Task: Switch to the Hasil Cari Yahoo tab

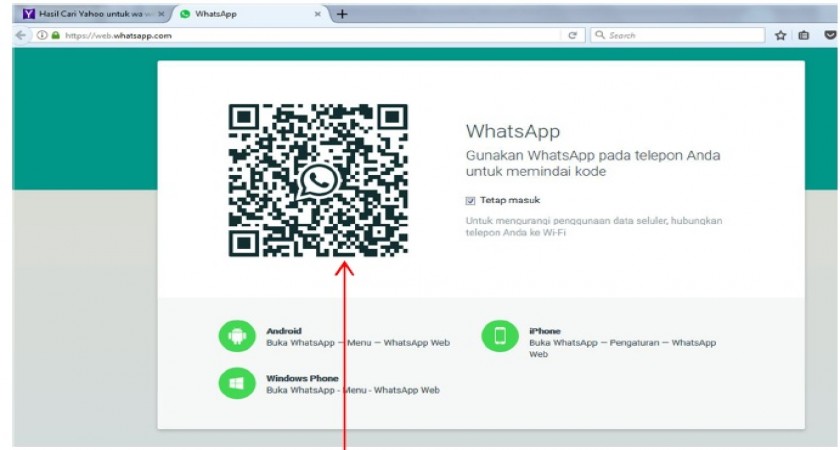Action: coord(90,14)
